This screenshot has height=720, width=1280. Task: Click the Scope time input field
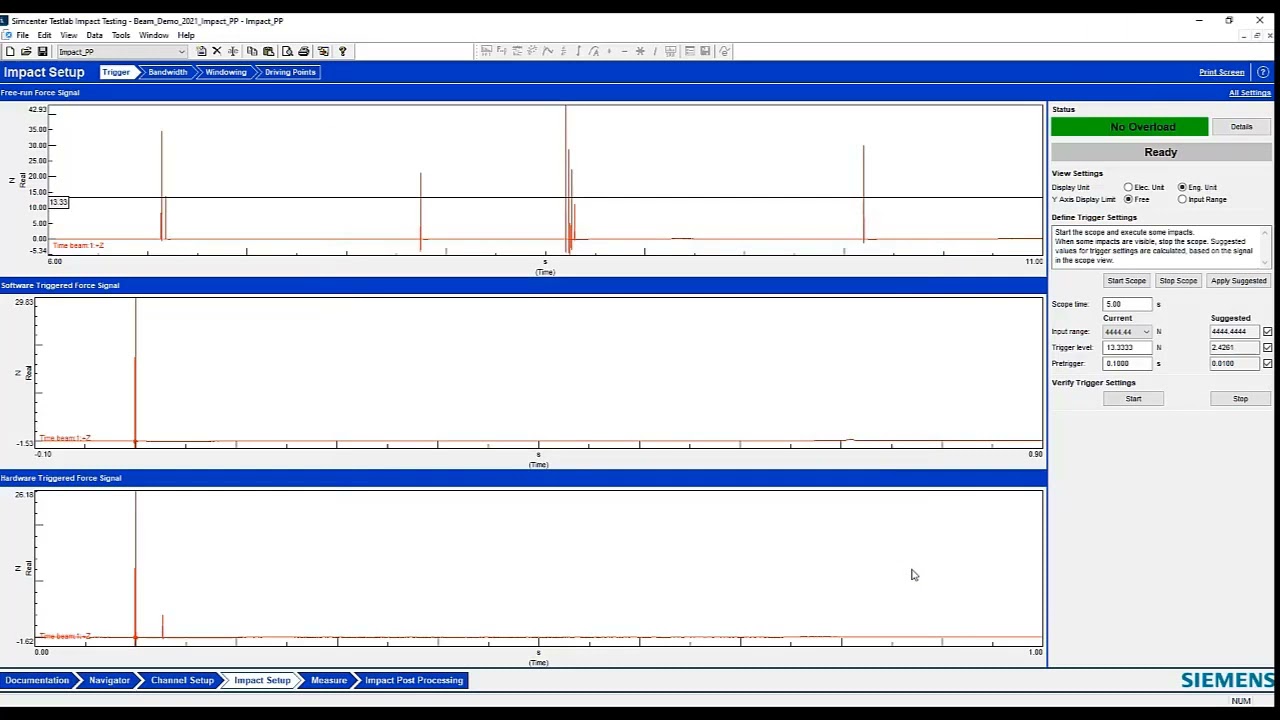click(x=1128, y=304)
